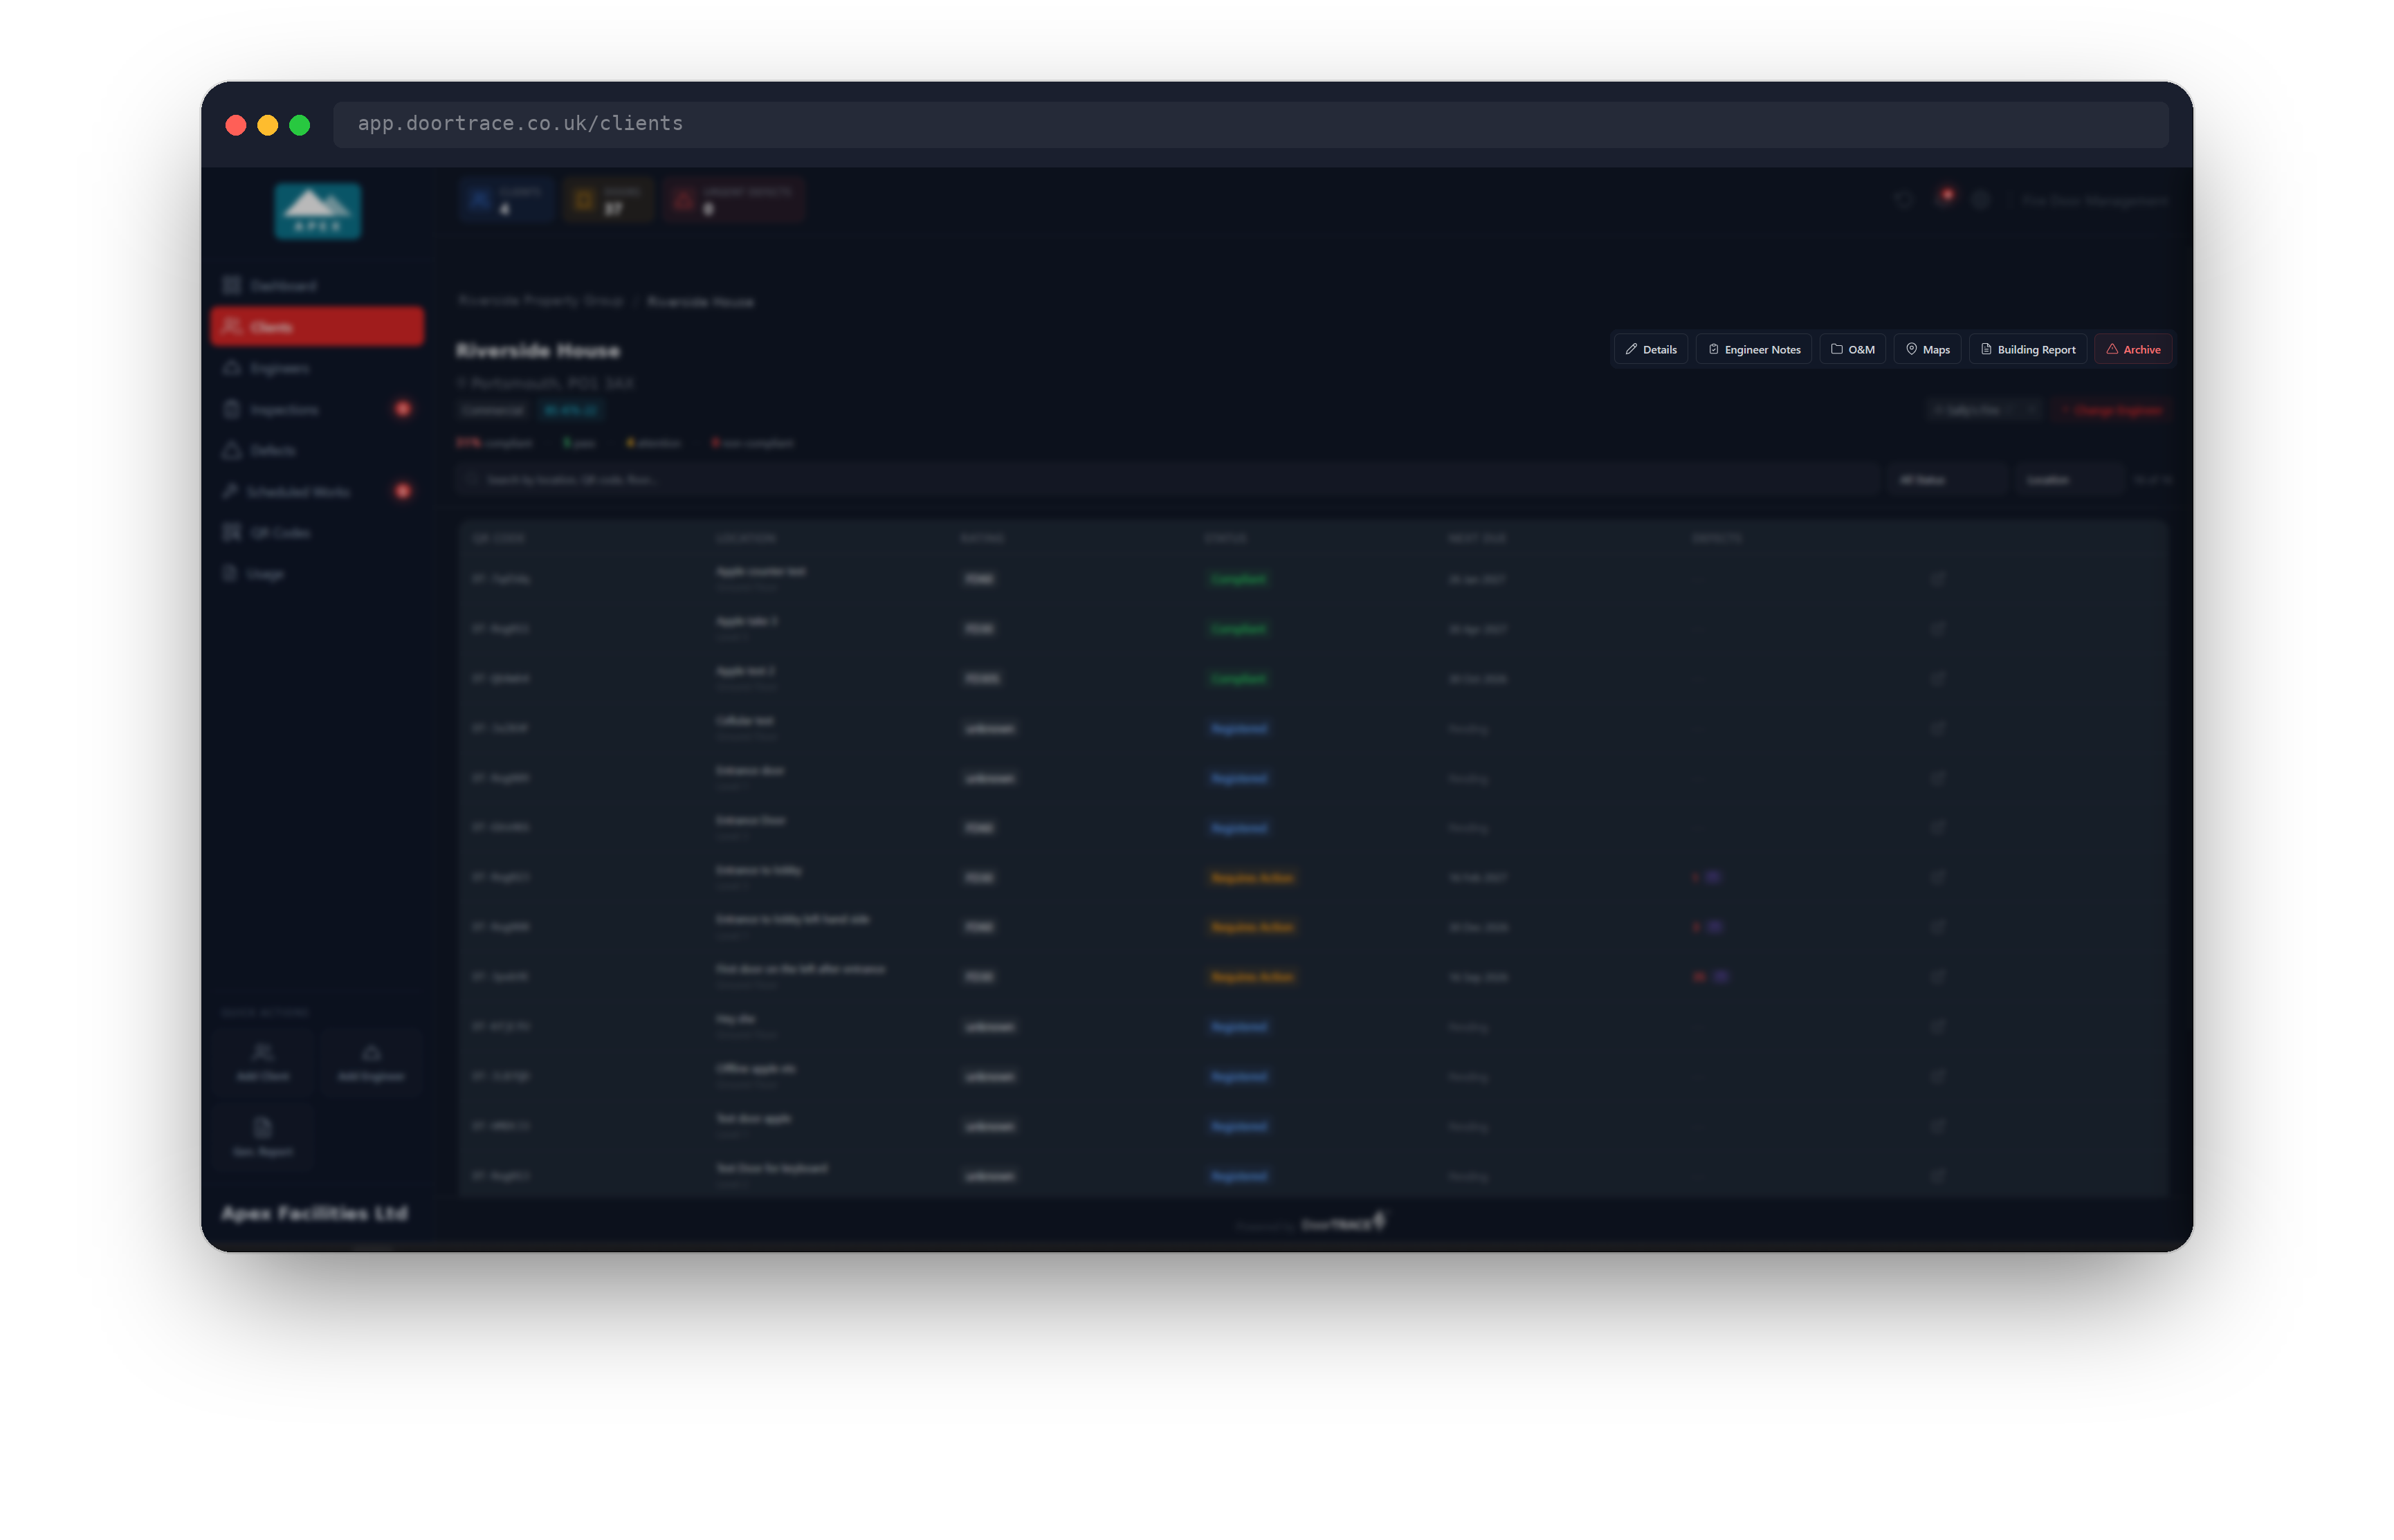Click the Apex Facilities Ltd label

click(314, 1213)
